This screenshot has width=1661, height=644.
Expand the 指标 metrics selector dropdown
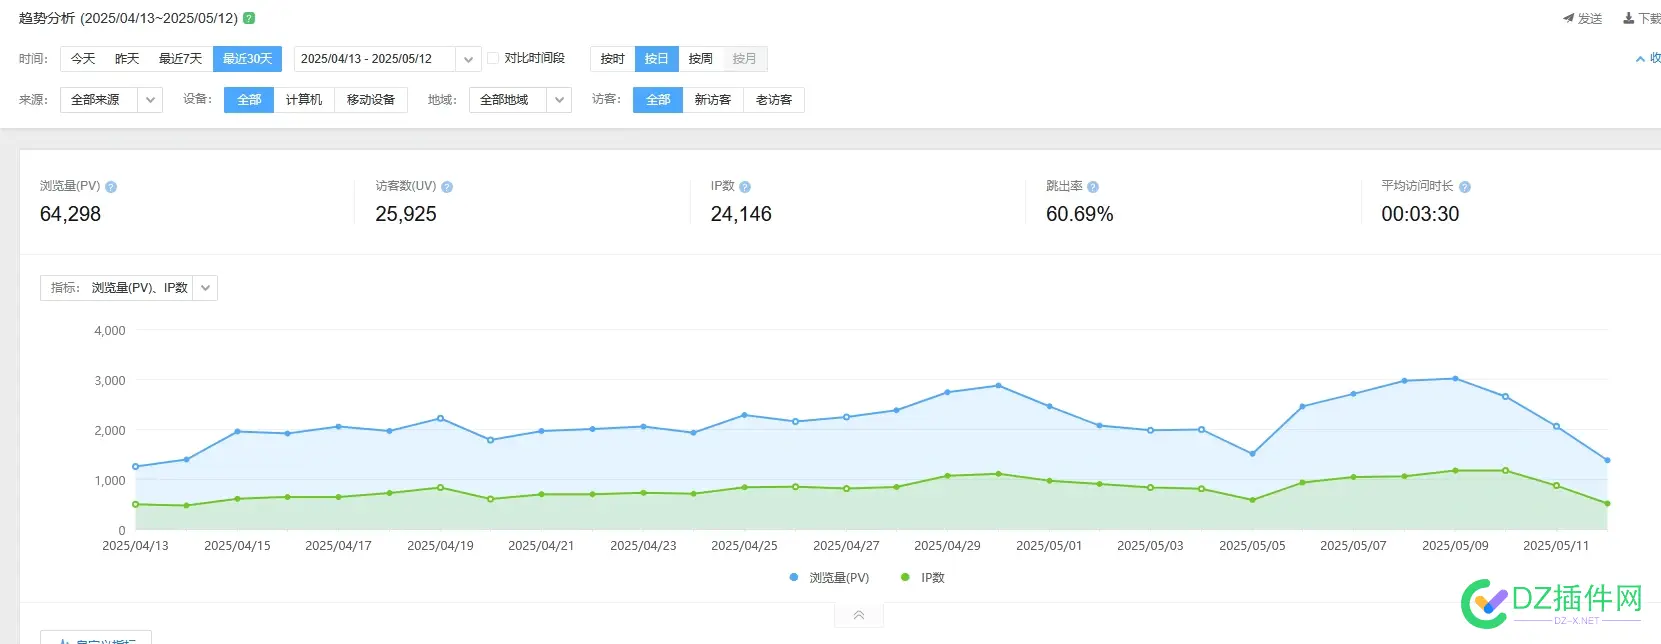pos(205,288)
